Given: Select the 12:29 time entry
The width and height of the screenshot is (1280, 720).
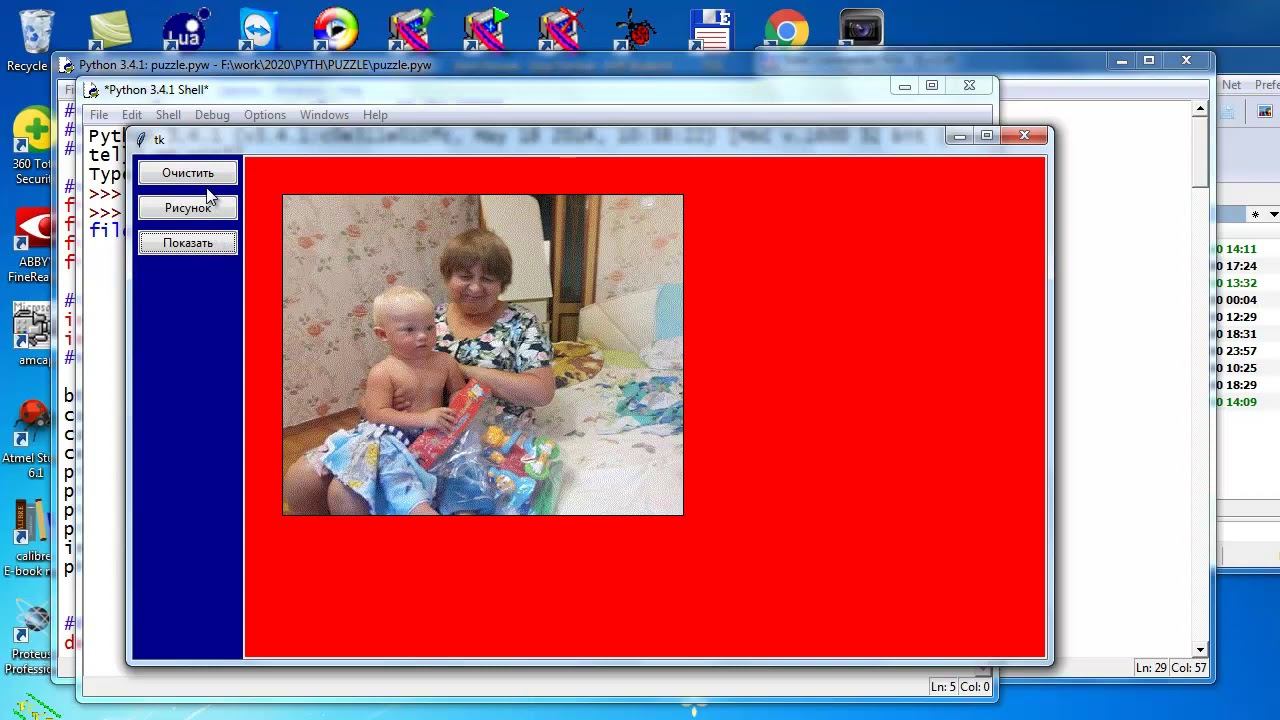Looking at the screenshot, I should (1240, 317).
